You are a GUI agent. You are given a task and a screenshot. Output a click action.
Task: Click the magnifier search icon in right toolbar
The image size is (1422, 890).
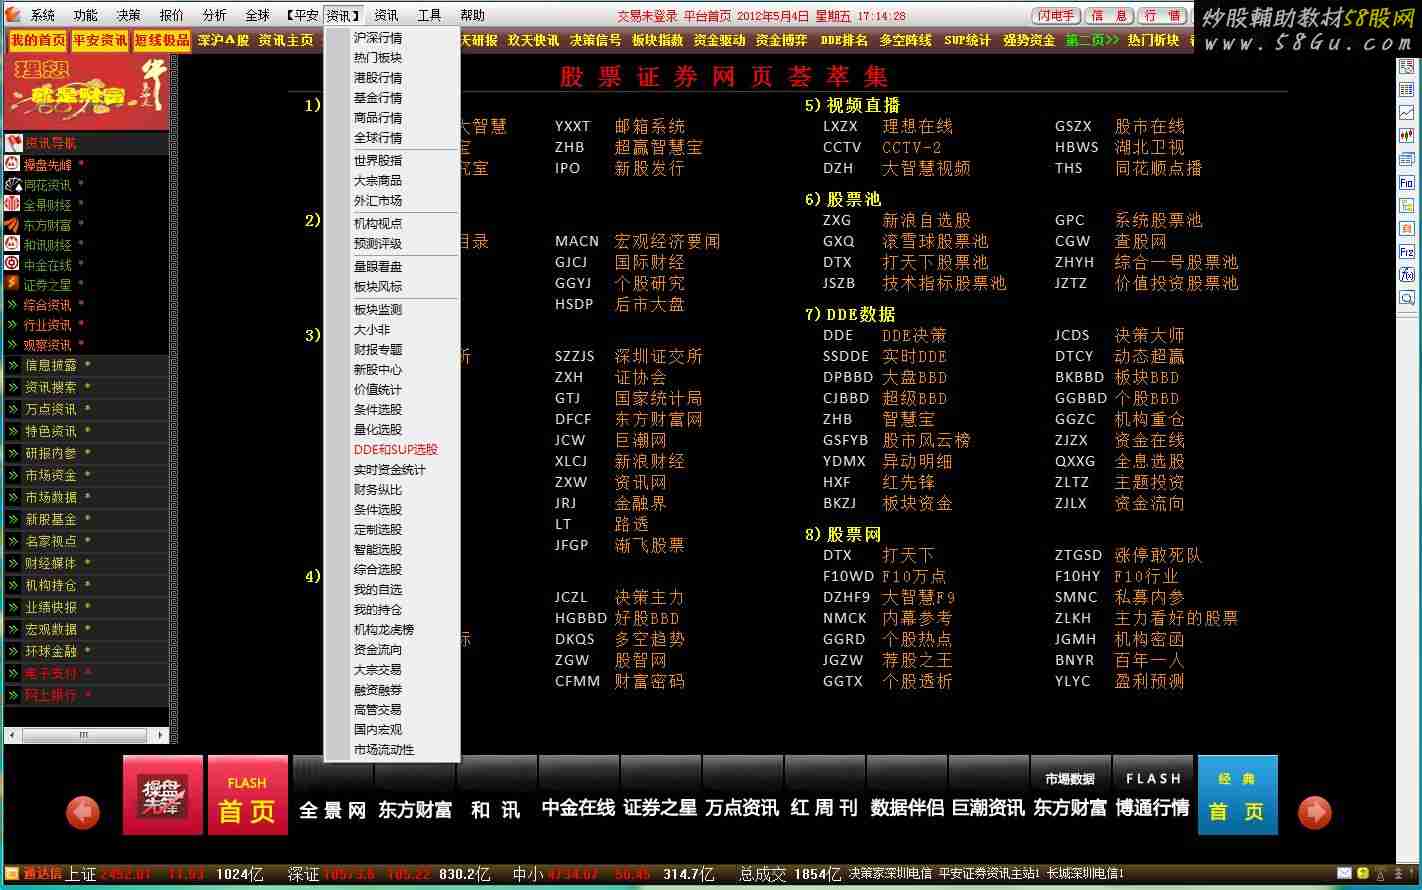[x=1407, y=298]
